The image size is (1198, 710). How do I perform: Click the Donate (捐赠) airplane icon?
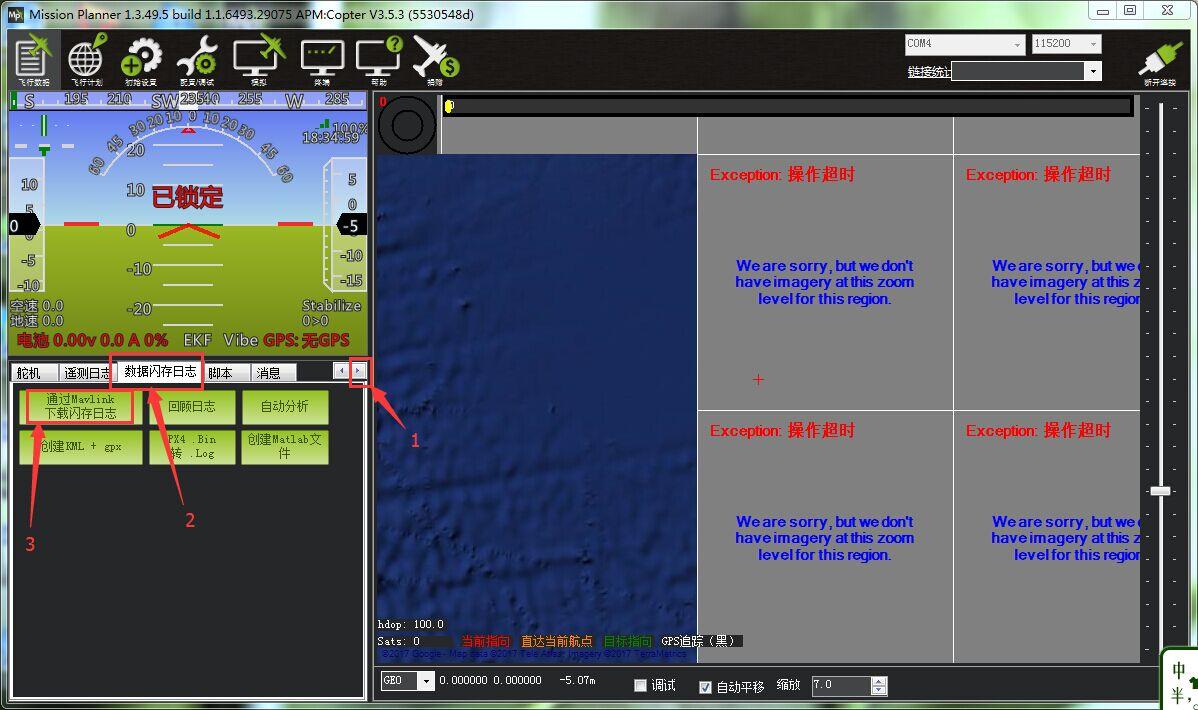click(434, 60)
